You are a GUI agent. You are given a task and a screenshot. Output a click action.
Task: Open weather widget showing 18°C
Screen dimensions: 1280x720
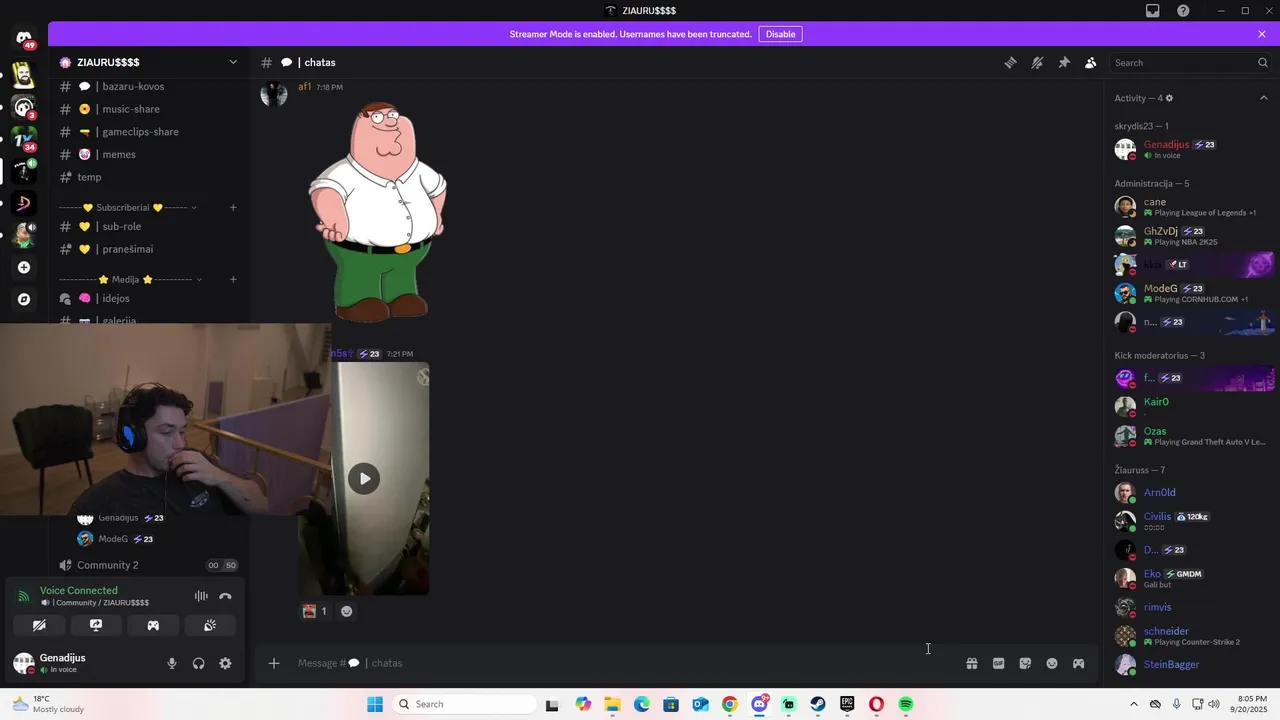click(46, 704)
